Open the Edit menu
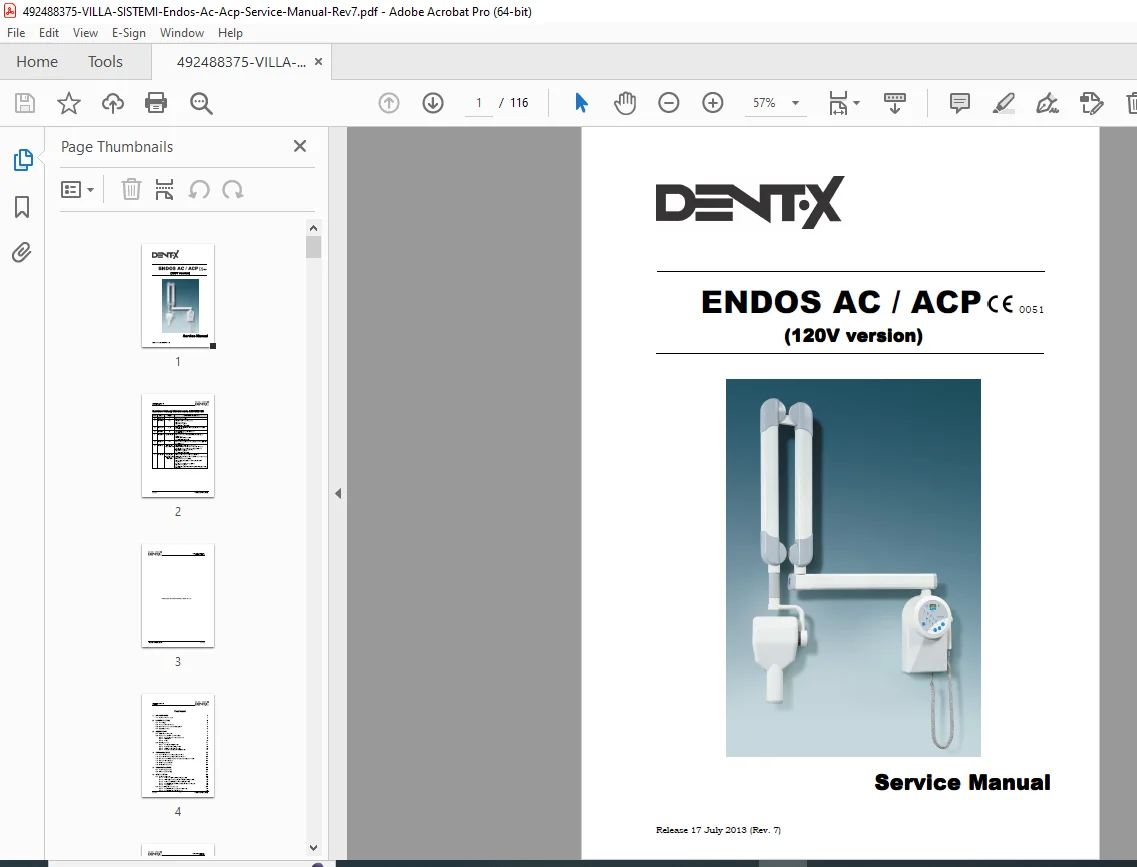The image size is (1137, 867). [x=49, y=33]
